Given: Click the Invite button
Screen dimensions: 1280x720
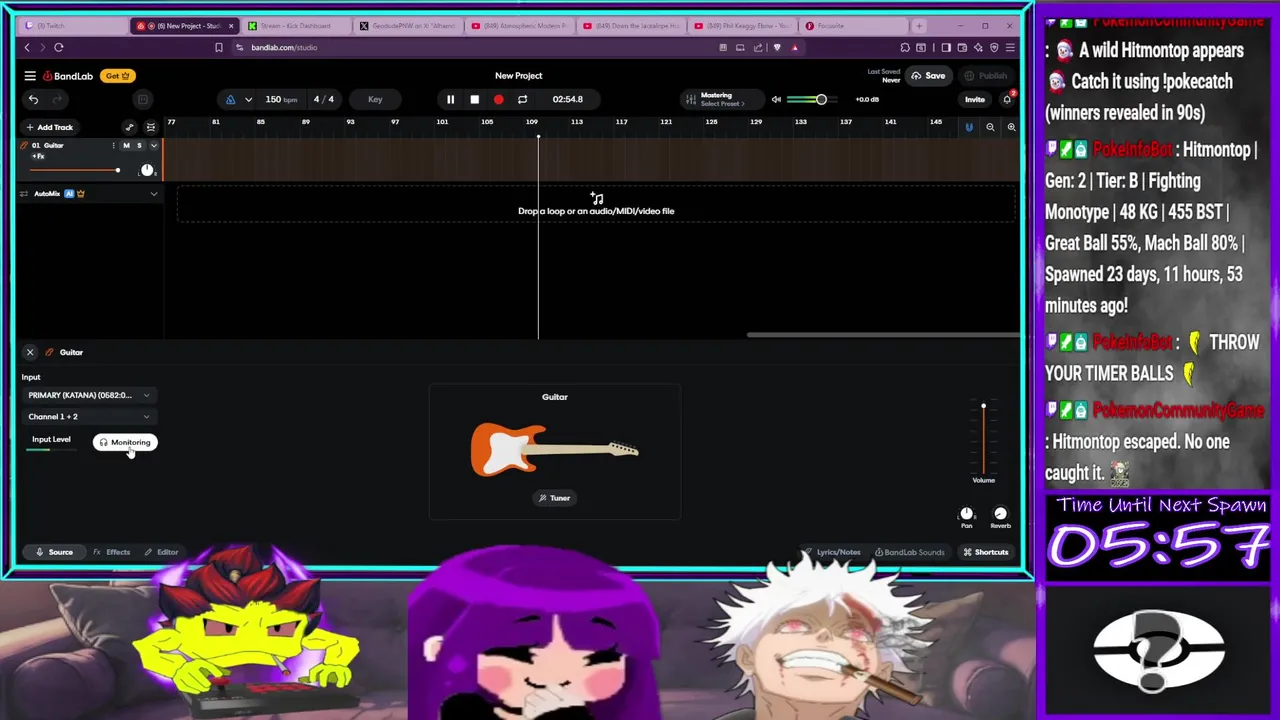Looking at the screenshot, I should click(x=974, y=99).
